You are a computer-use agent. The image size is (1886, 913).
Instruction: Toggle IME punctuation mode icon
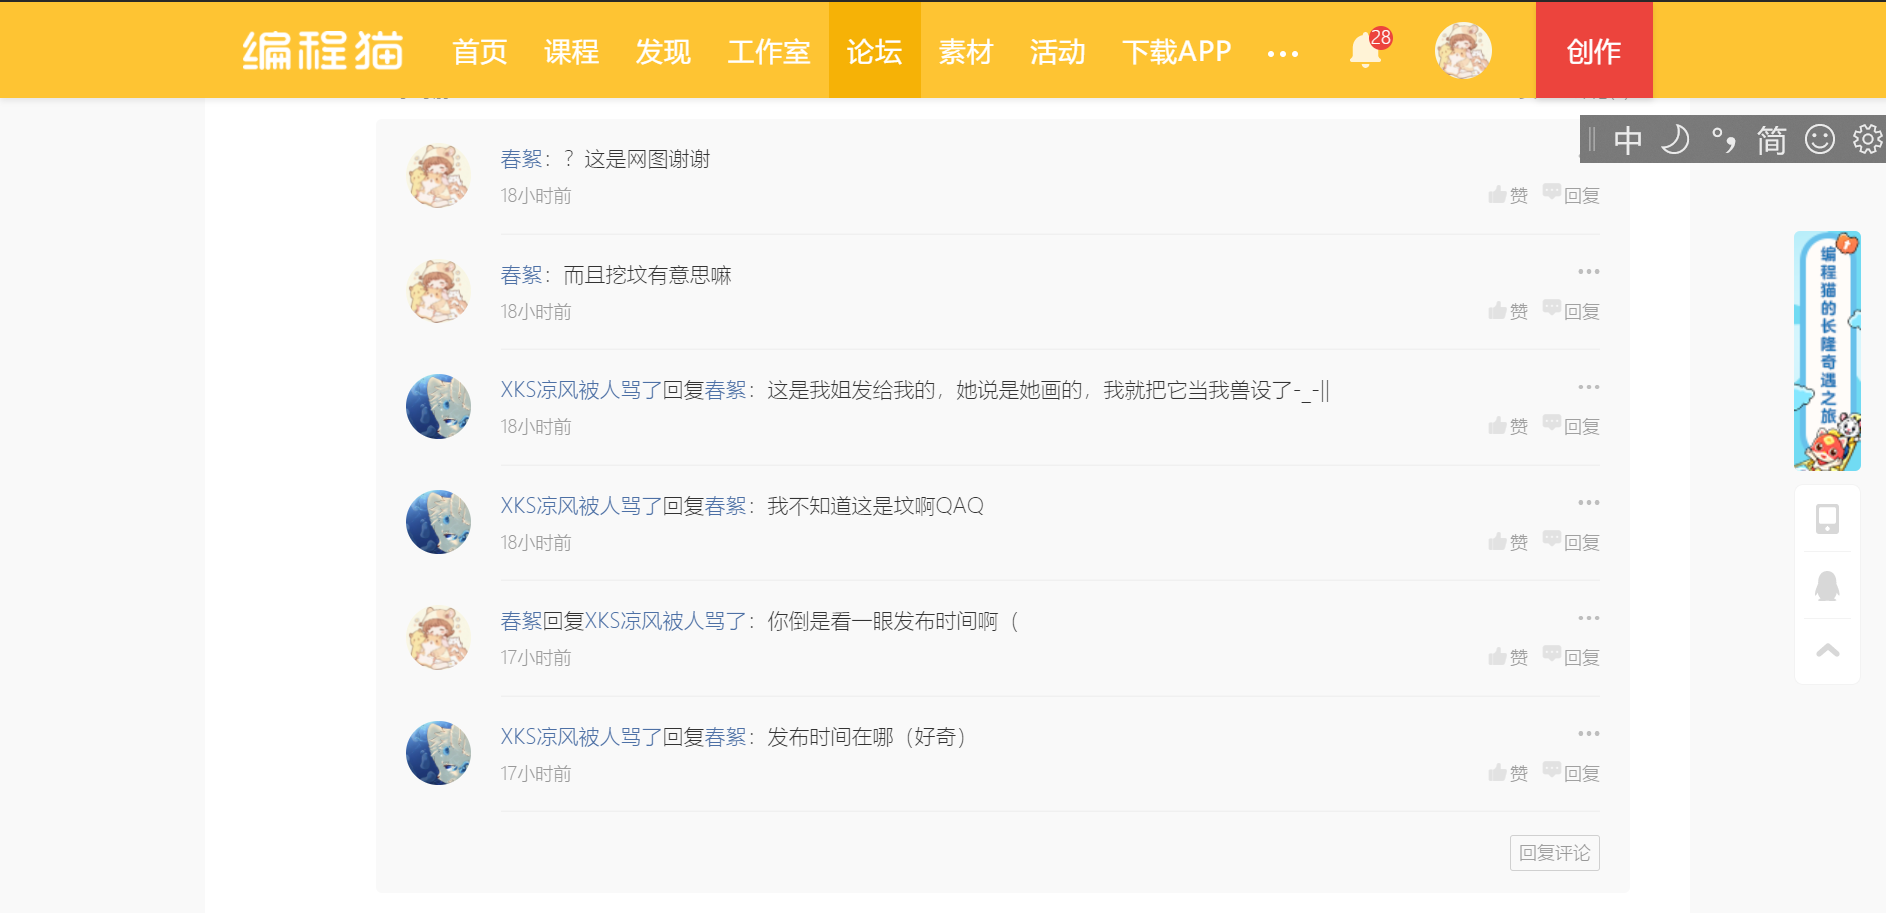pyautogui.click(x=1723, y=140)
